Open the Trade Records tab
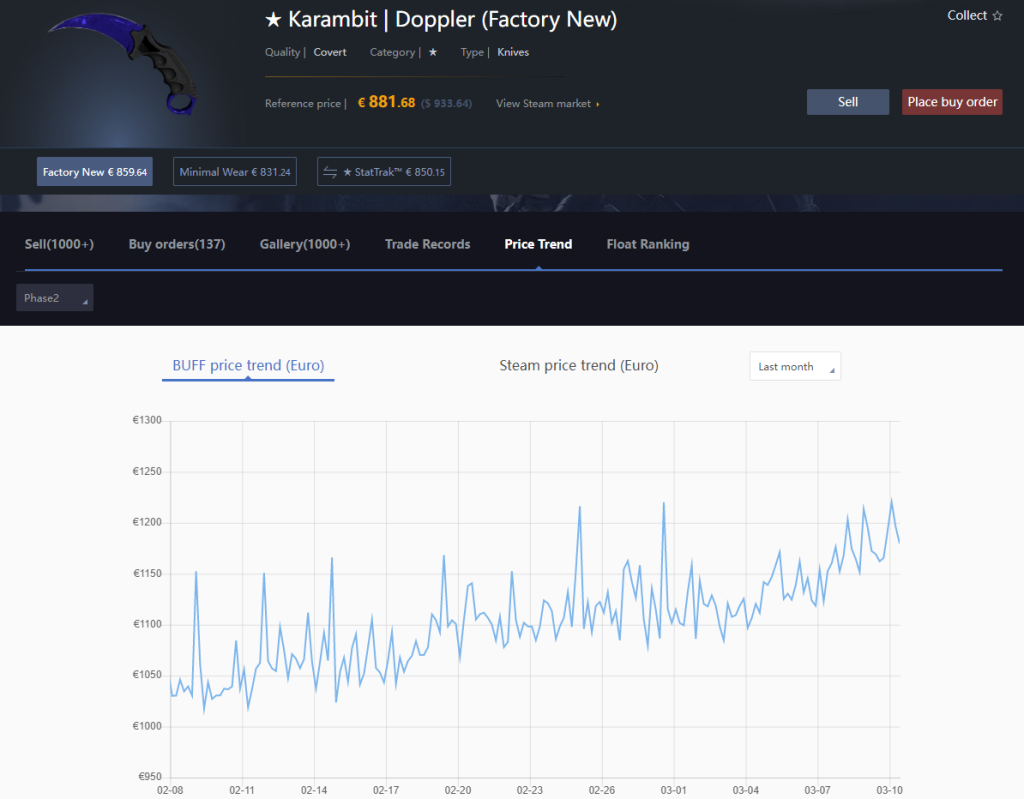The width and height of the screenshot is (1024, 799). [x=428, y=244]
